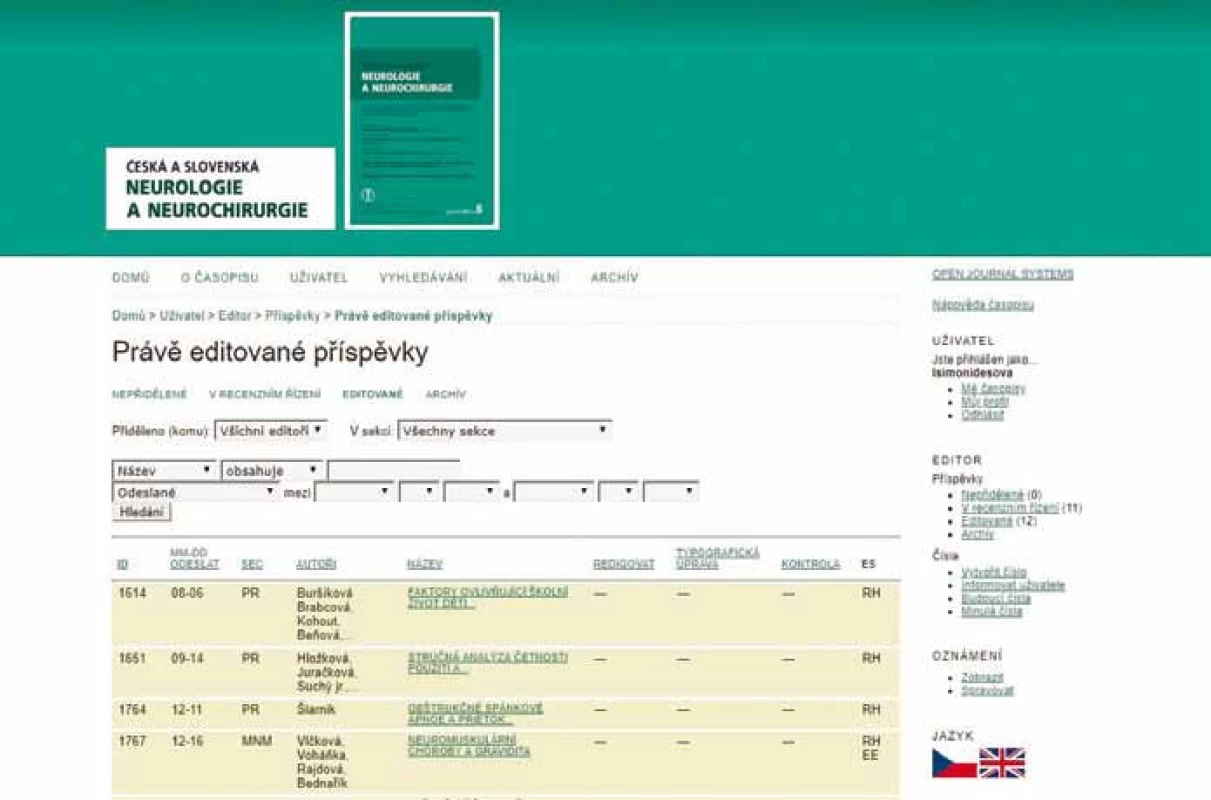Open the journal cover thumbnail

click(422, 121)
